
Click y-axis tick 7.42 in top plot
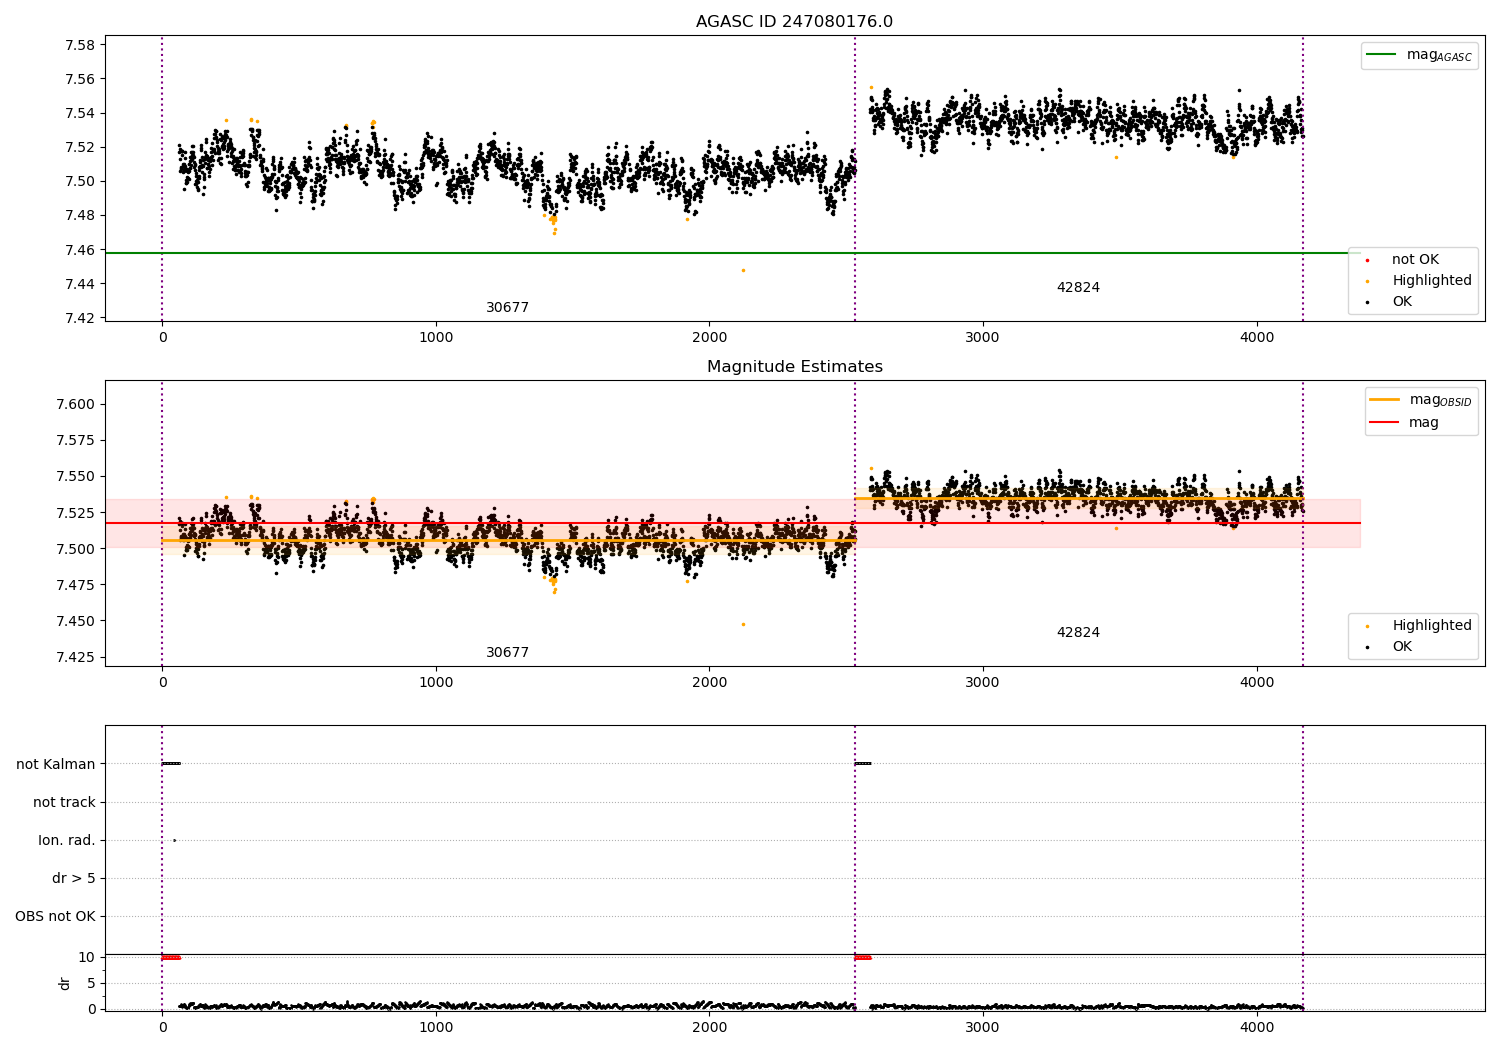click(80, 318)
